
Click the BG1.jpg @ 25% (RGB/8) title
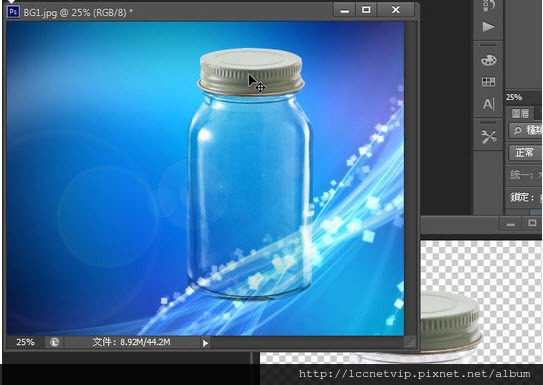[78, 12]
